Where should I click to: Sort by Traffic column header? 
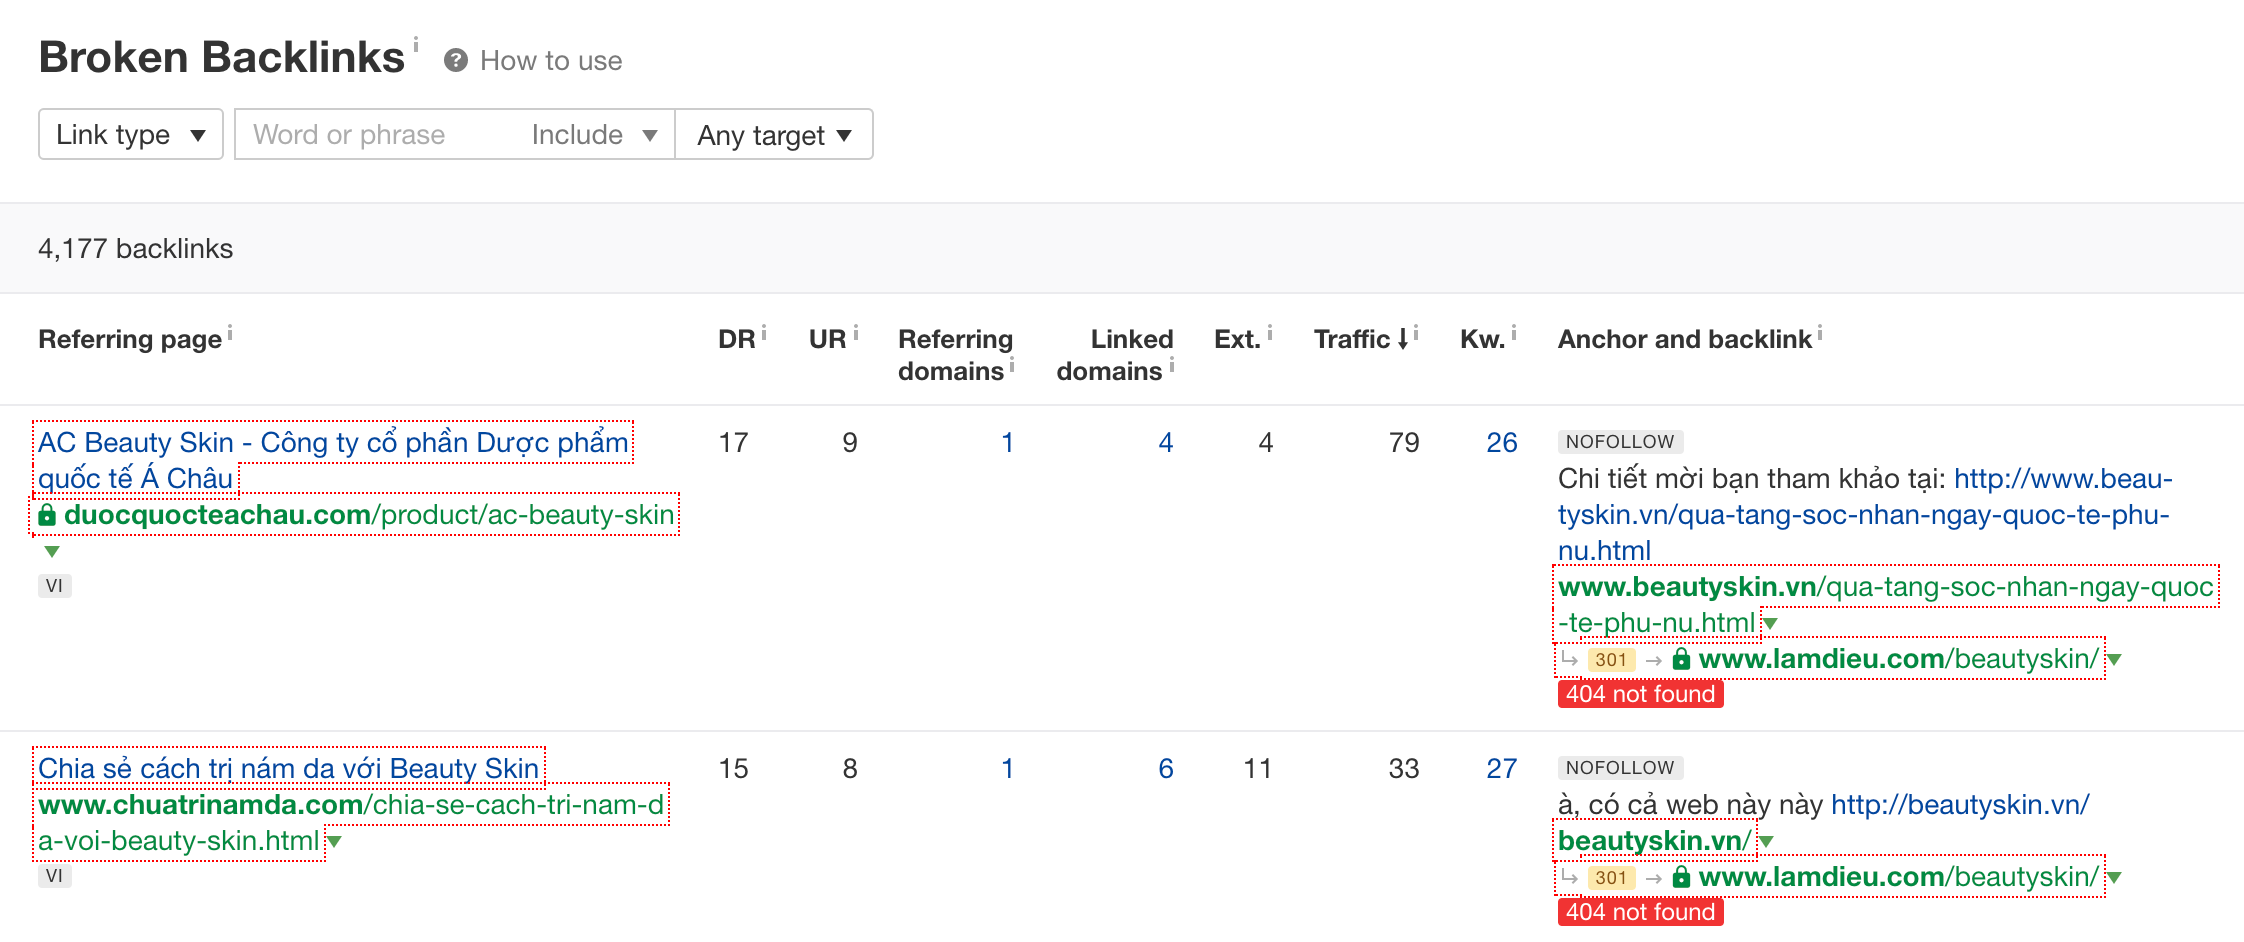1361,339
